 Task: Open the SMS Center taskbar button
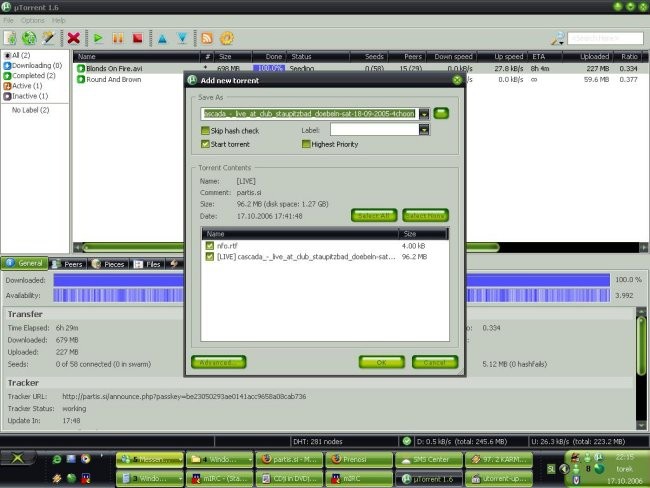point(429,459)
